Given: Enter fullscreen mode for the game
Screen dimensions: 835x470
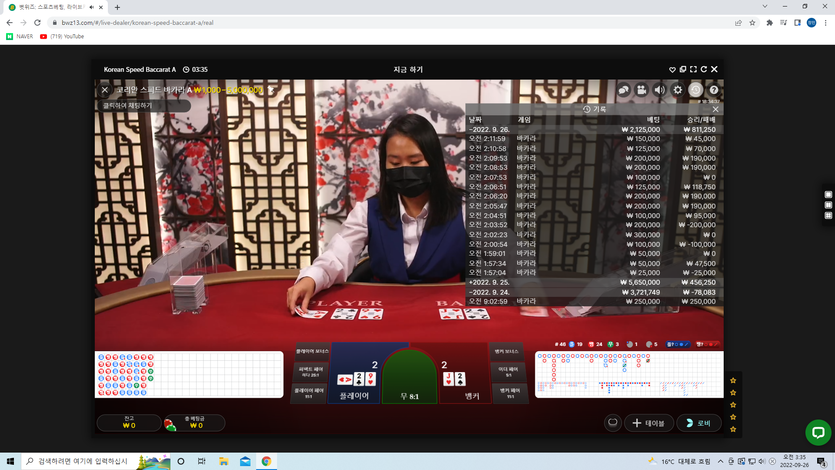Looking at the screenshot, I should coord(693,69).
